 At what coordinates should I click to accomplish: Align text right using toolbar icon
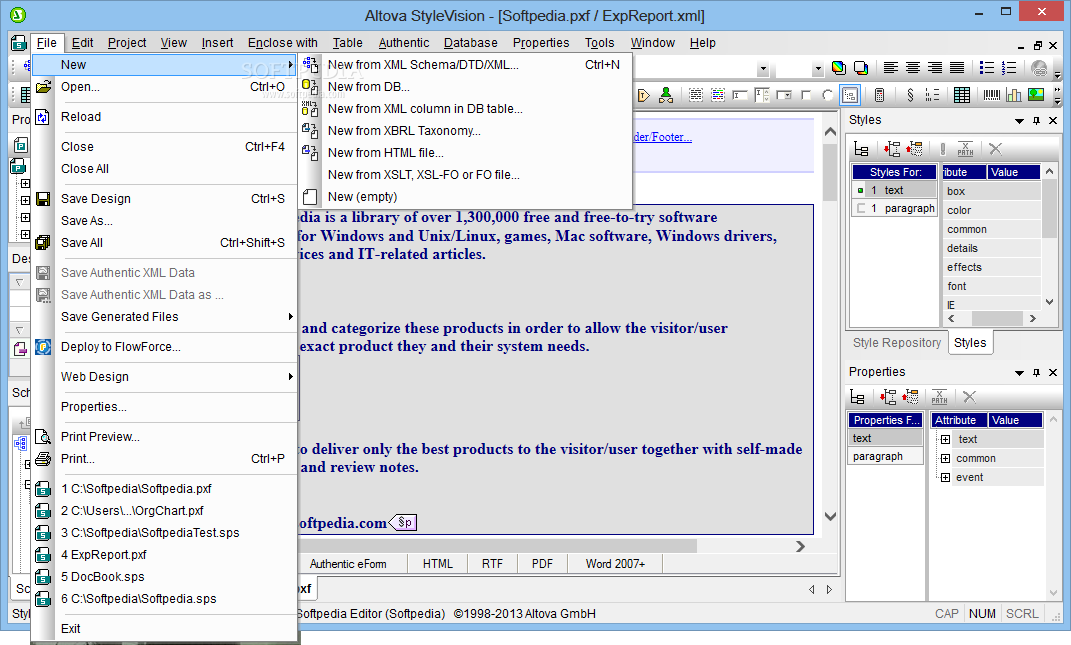click(935, 68)
